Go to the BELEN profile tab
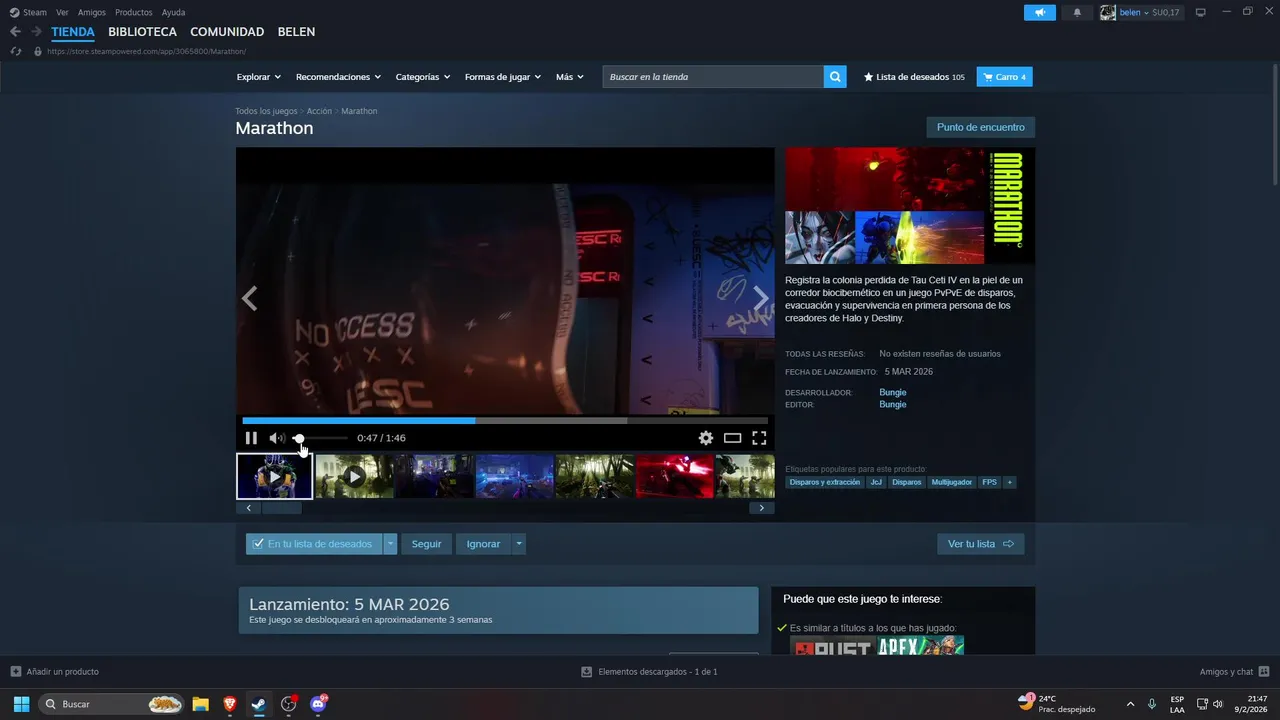This screenshot has height=720, width=1280. (x=296, y=32)
